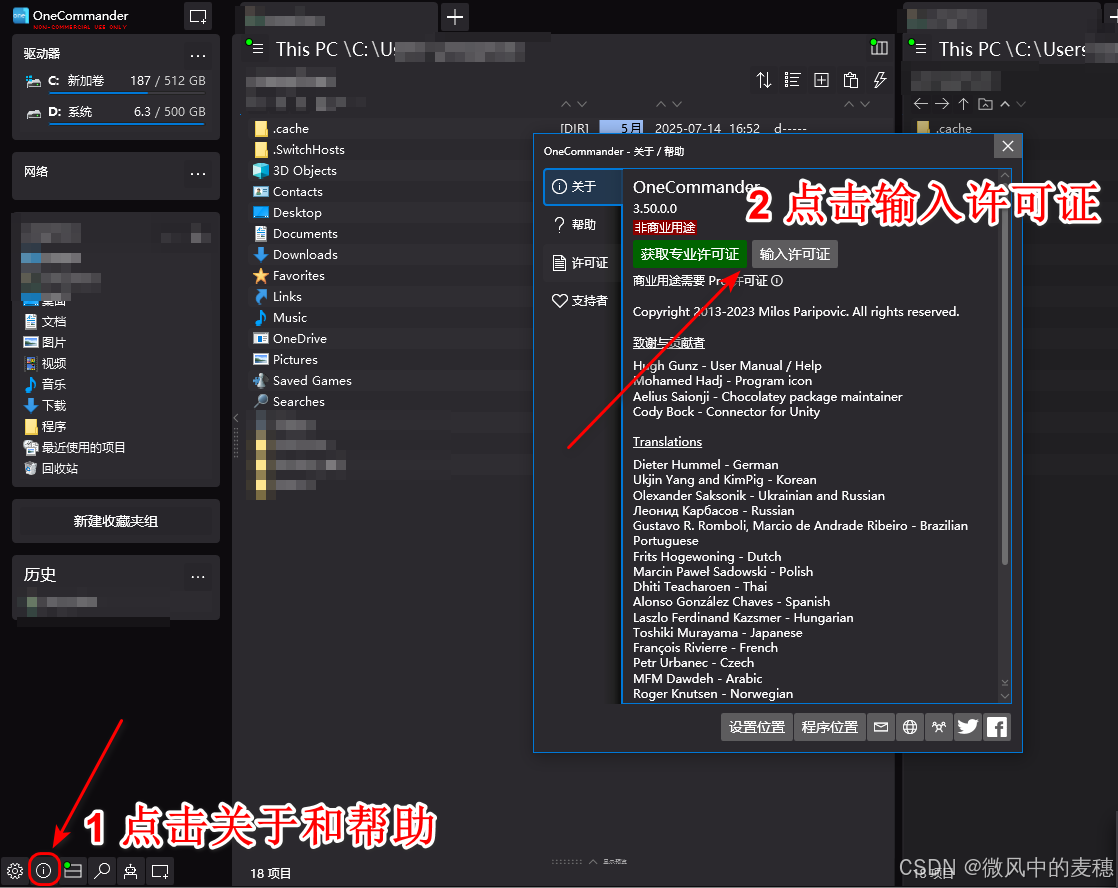Switch to the 帮助 tab

[x=583, y=225]
